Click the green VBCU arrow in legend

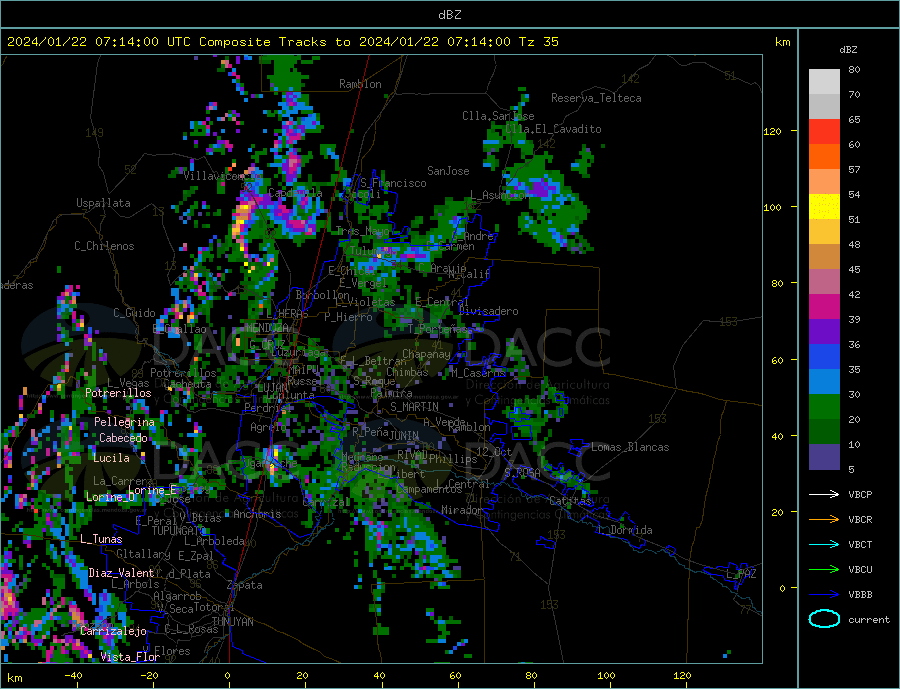click(x=824, y=570)
